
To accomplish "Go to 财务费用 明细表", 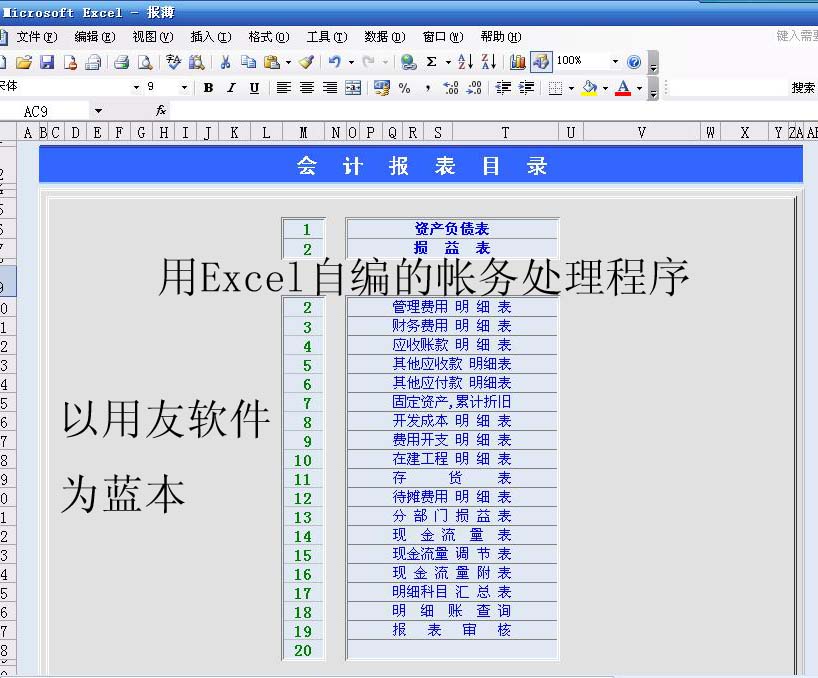I will 452,326.
